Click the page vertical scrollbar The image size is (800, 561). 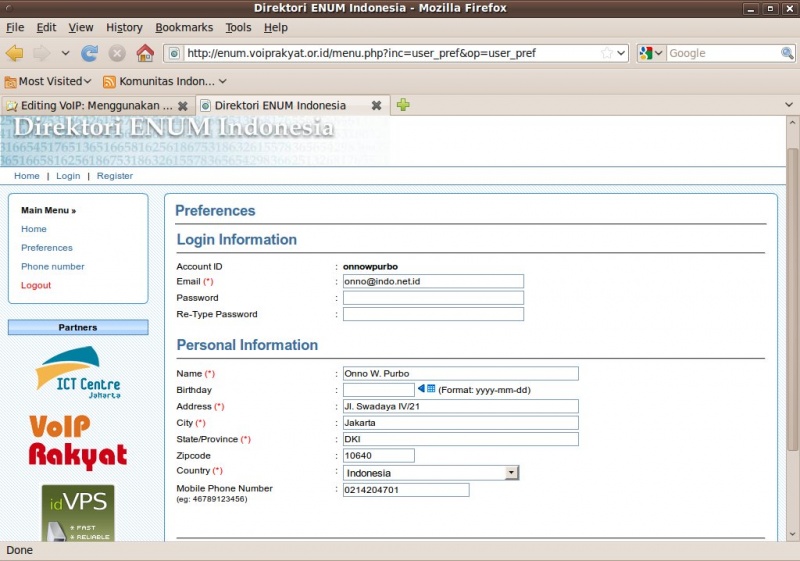(x=792, y=300)
